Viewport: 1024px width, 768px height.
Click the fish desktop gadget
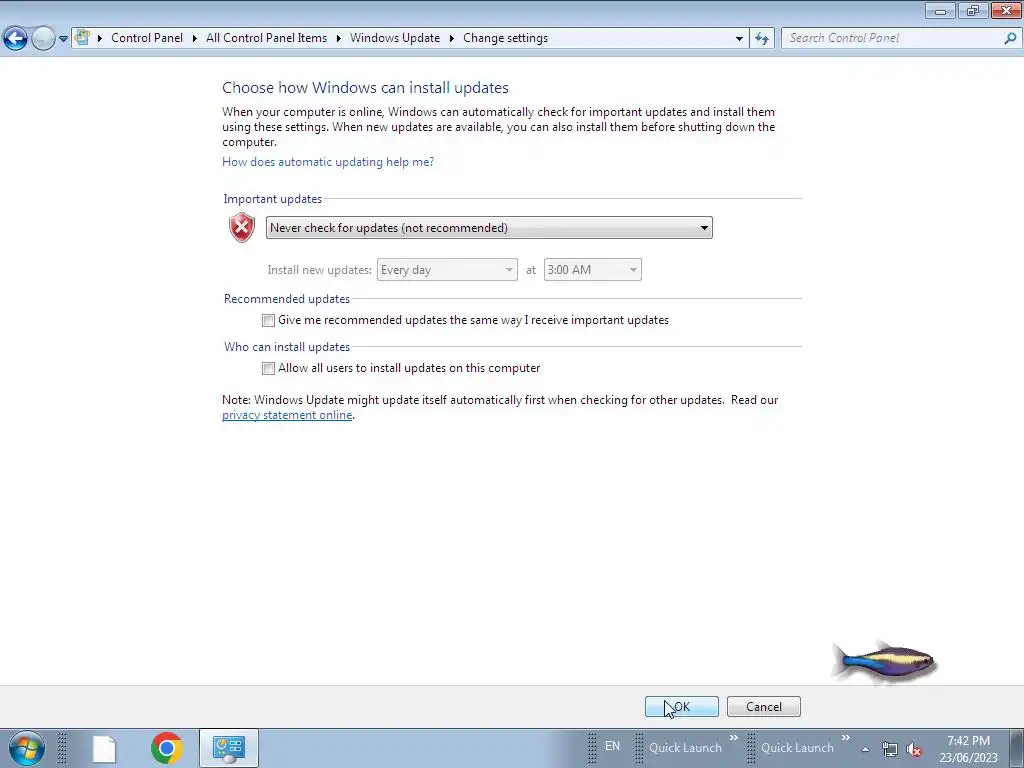pos(885,662)
